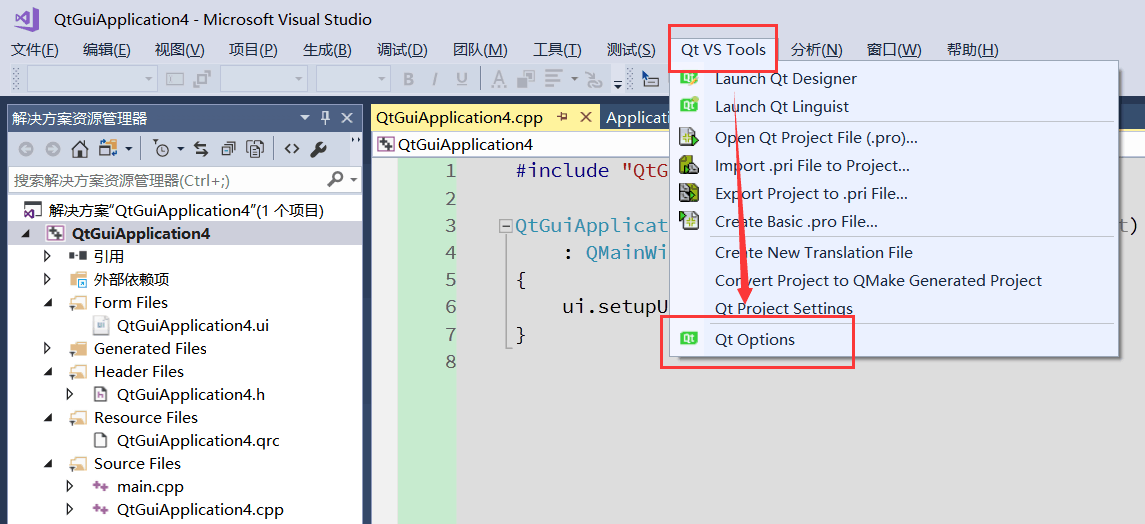Open the 生成(B) menu

tap(327, 50)
